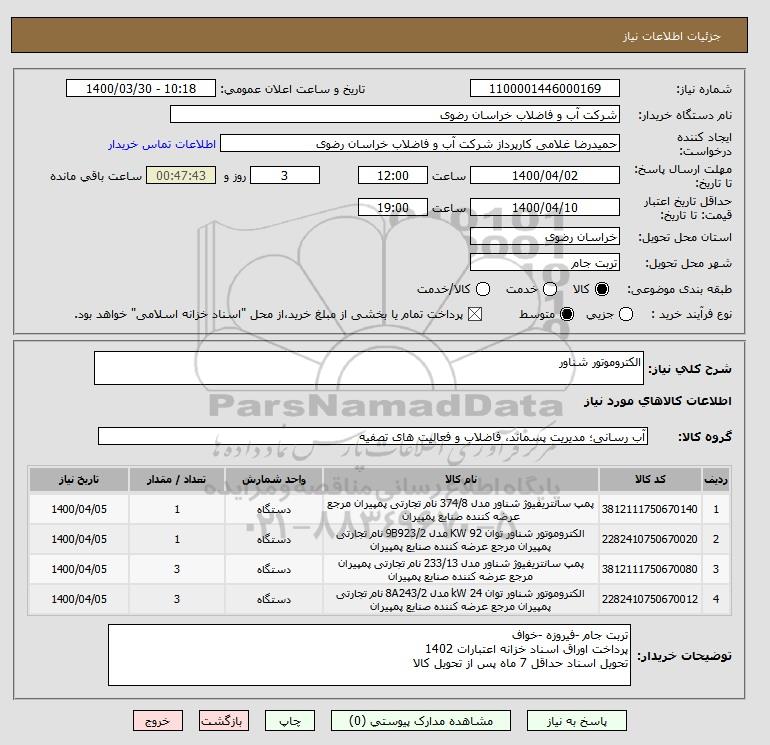Select the کالا/خدمت radio button
Viewport: 770px width, 745px height.
pyautogui.click(x=483, y=289)
